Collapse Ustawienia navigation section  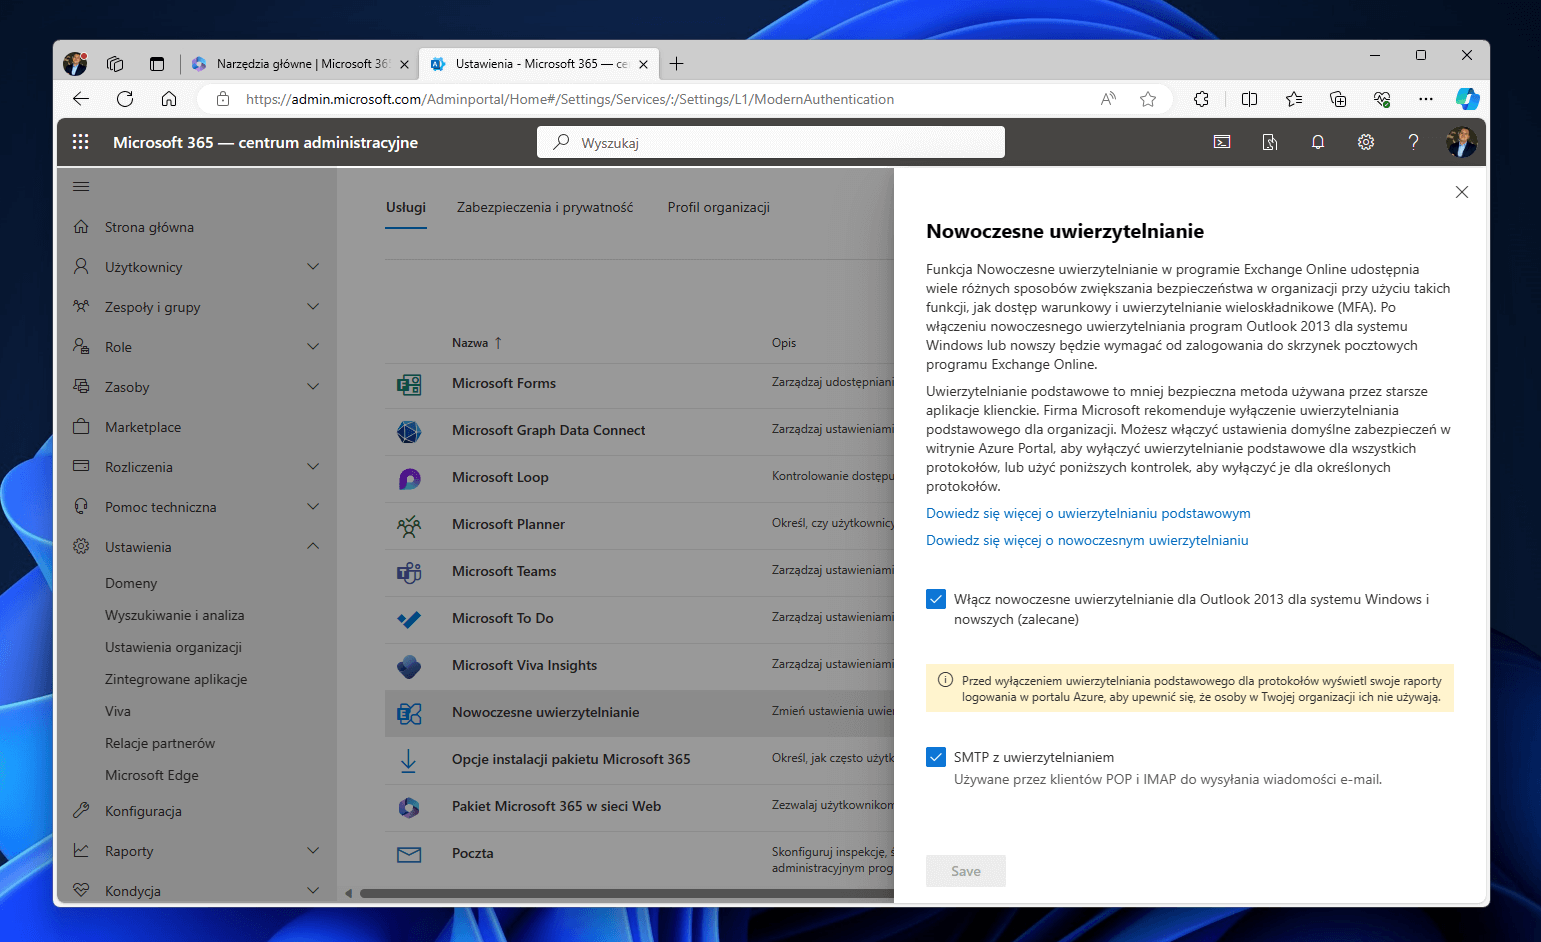(x=313, y=547)
